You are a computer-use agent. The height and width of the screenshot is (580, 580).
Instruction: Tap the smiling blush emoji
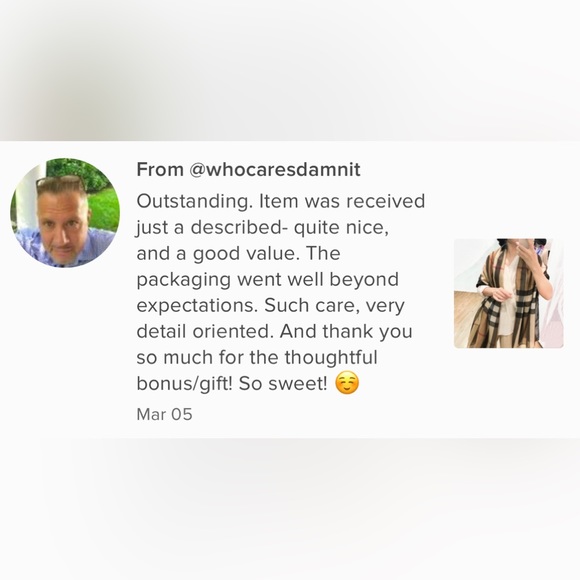point(347,384)
